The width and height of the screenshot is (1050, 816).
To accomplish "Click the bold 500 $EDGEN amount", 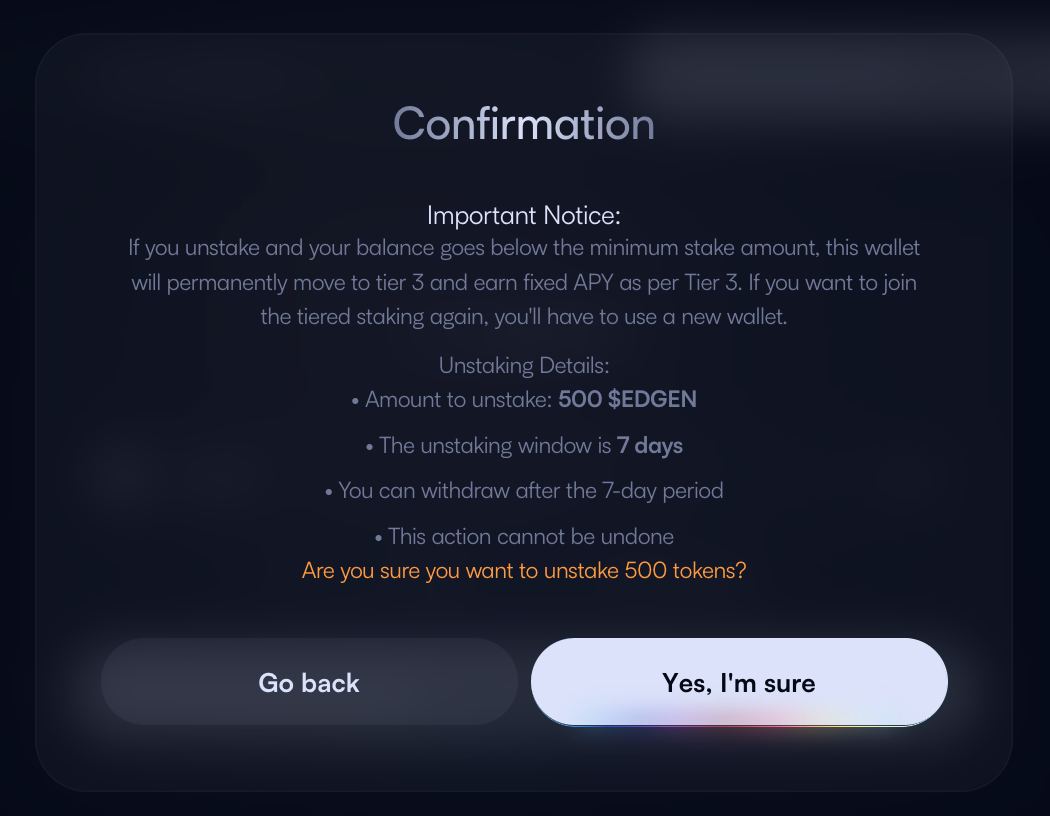I will point(627,400).
